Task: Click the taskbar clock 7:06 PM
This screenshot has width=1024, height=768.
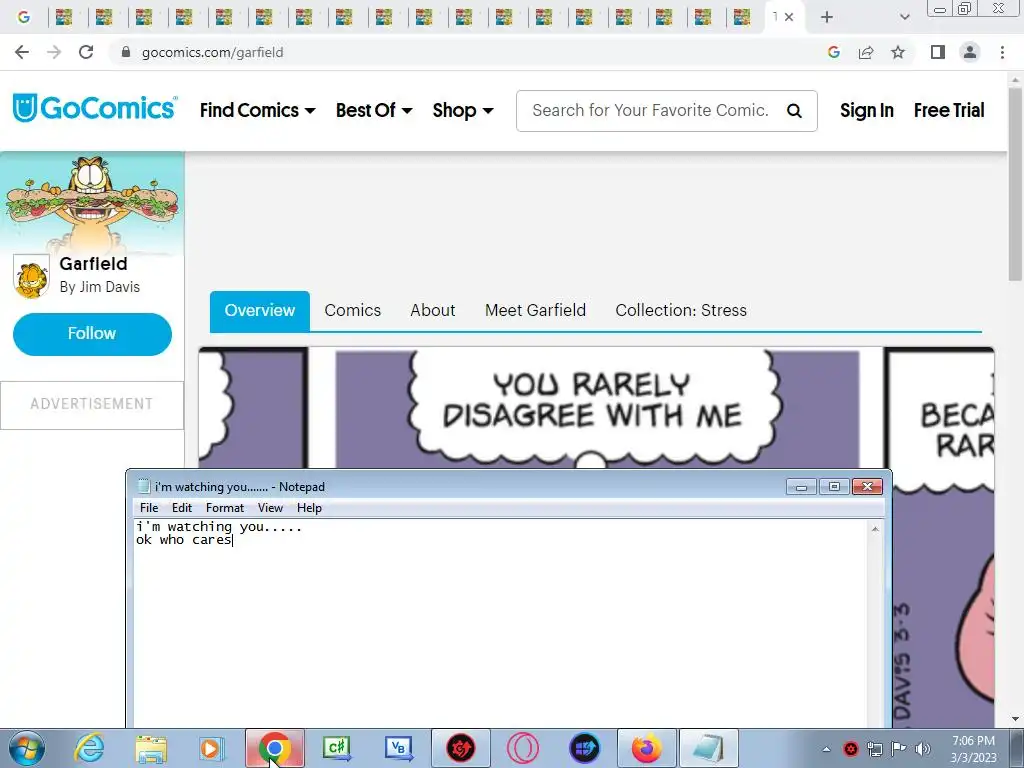Action: coord(973,741)
